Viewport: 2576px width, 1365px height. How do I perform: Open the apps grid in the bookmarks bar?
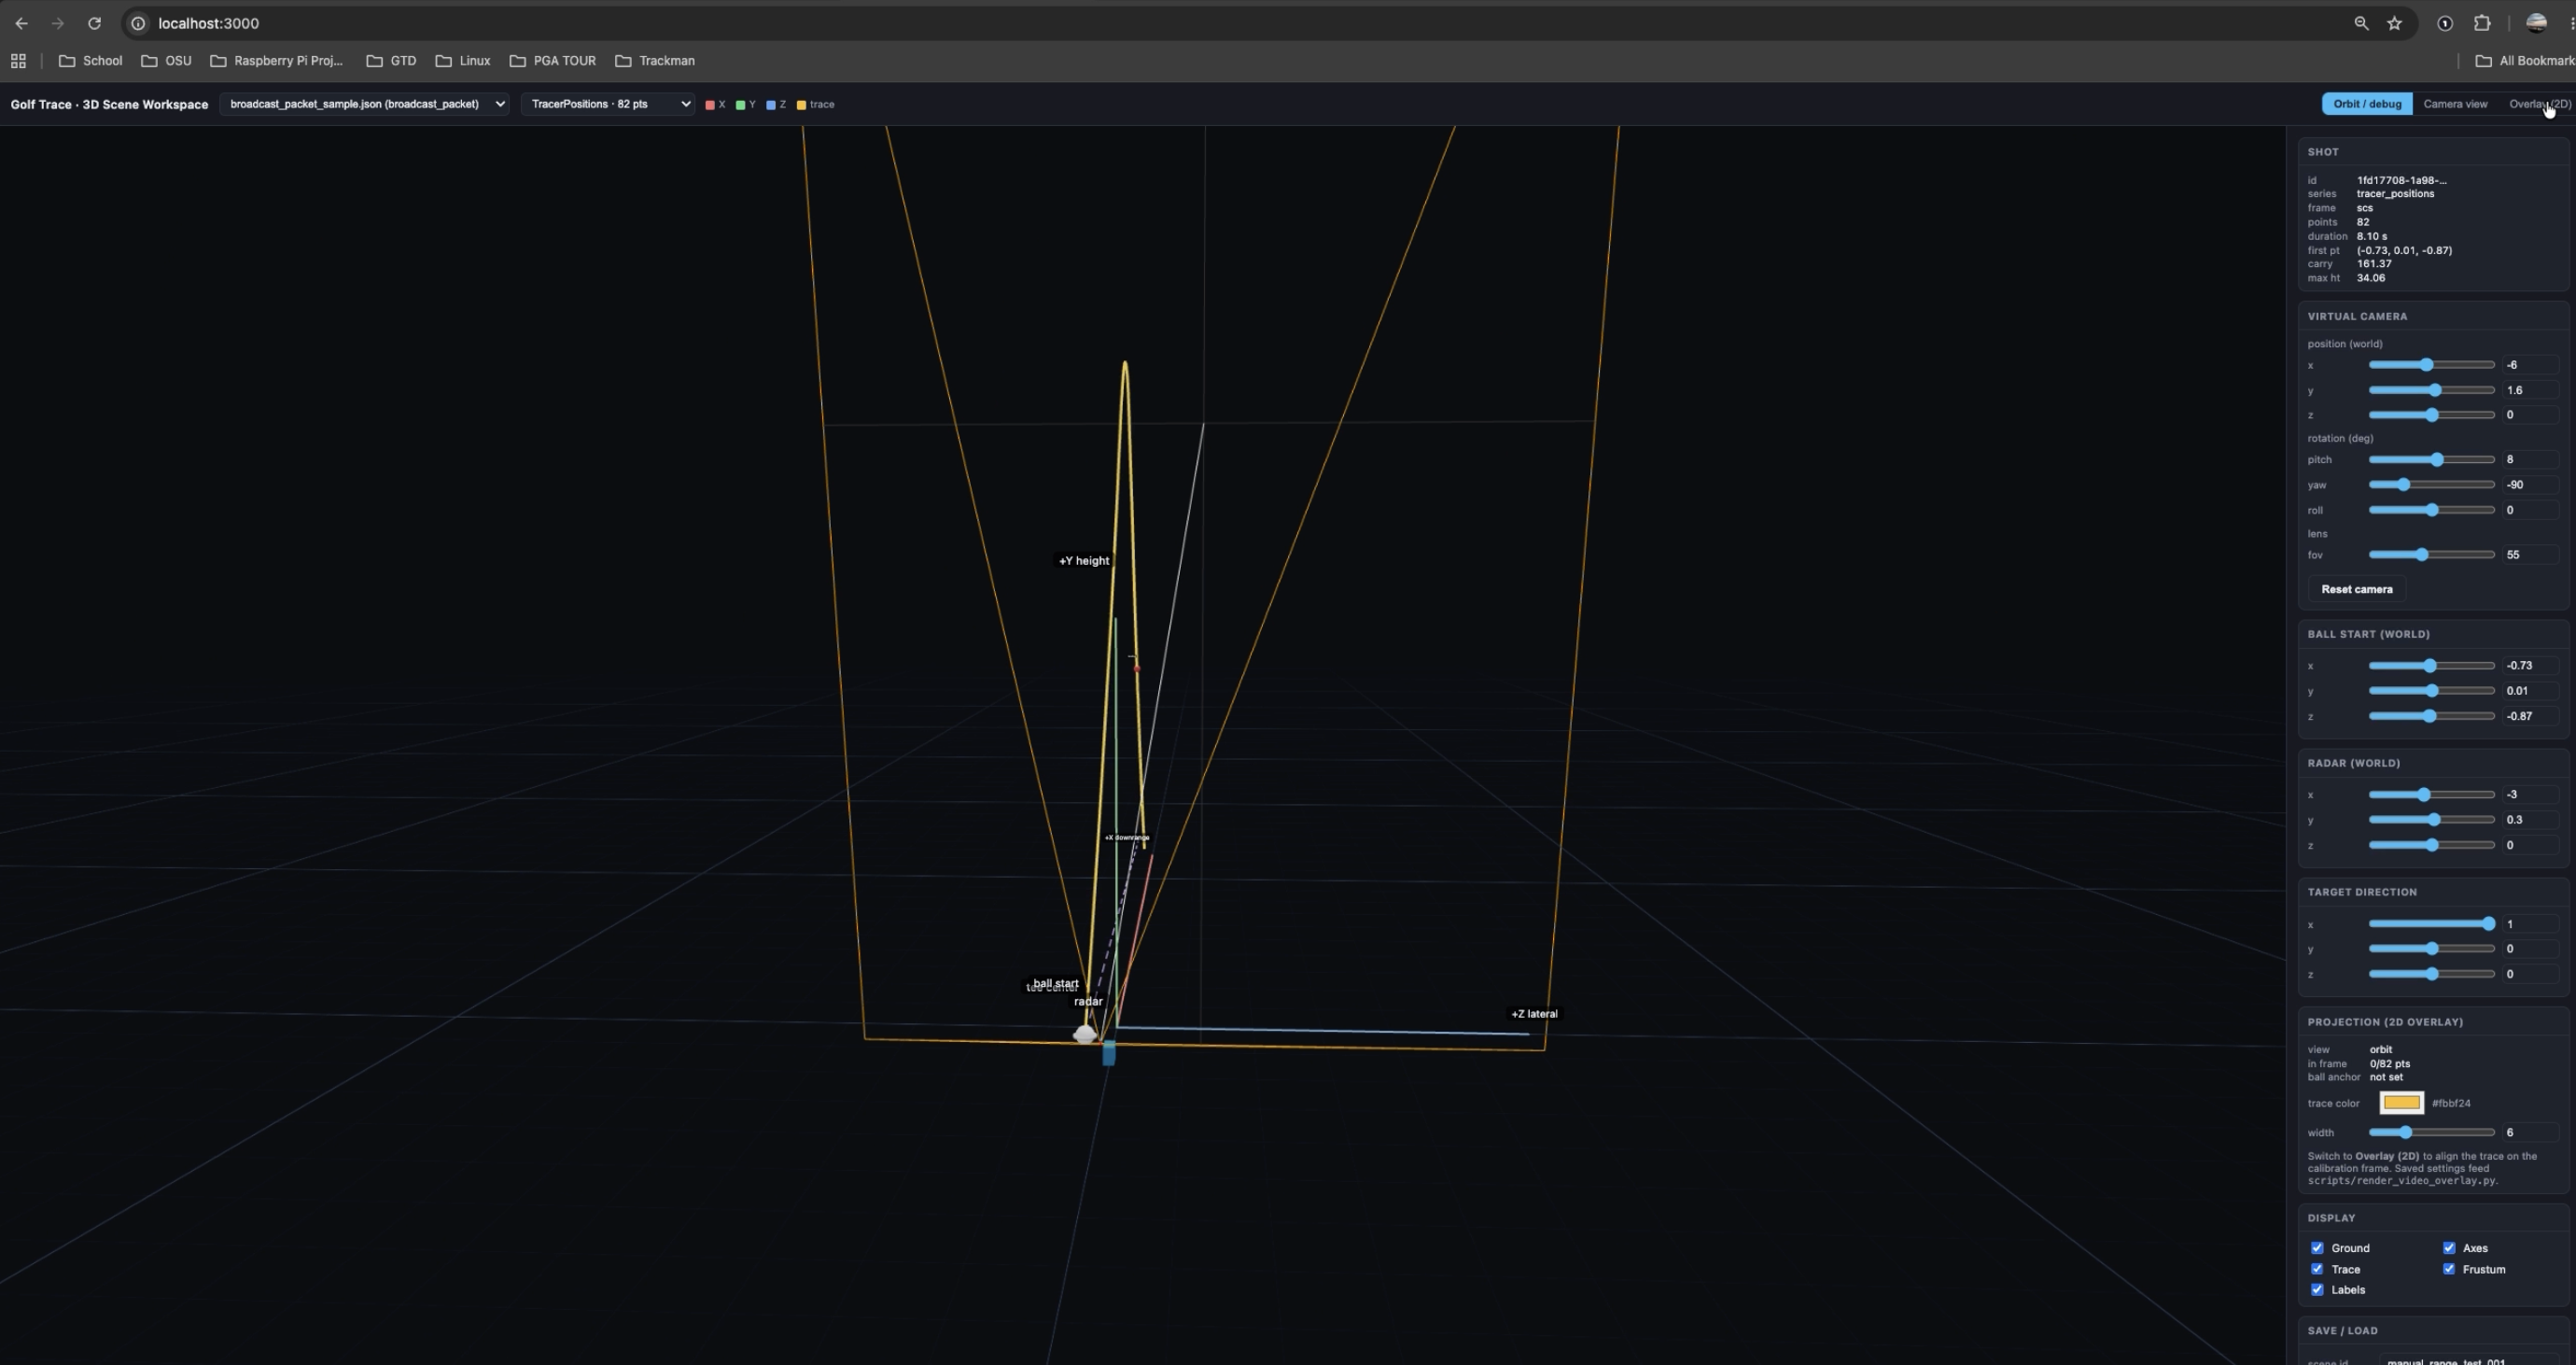click(x=18, y=61)
